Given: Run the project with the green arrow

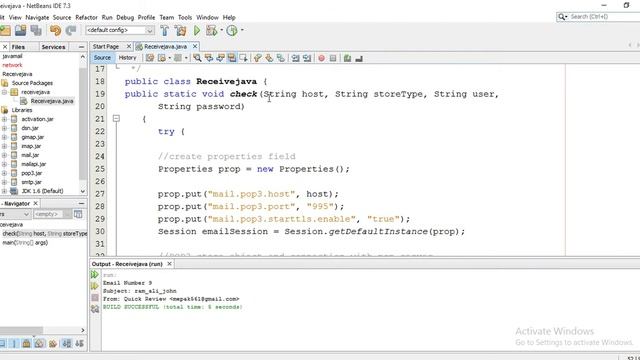Looking at the screenshot, I should pos(197,30).
